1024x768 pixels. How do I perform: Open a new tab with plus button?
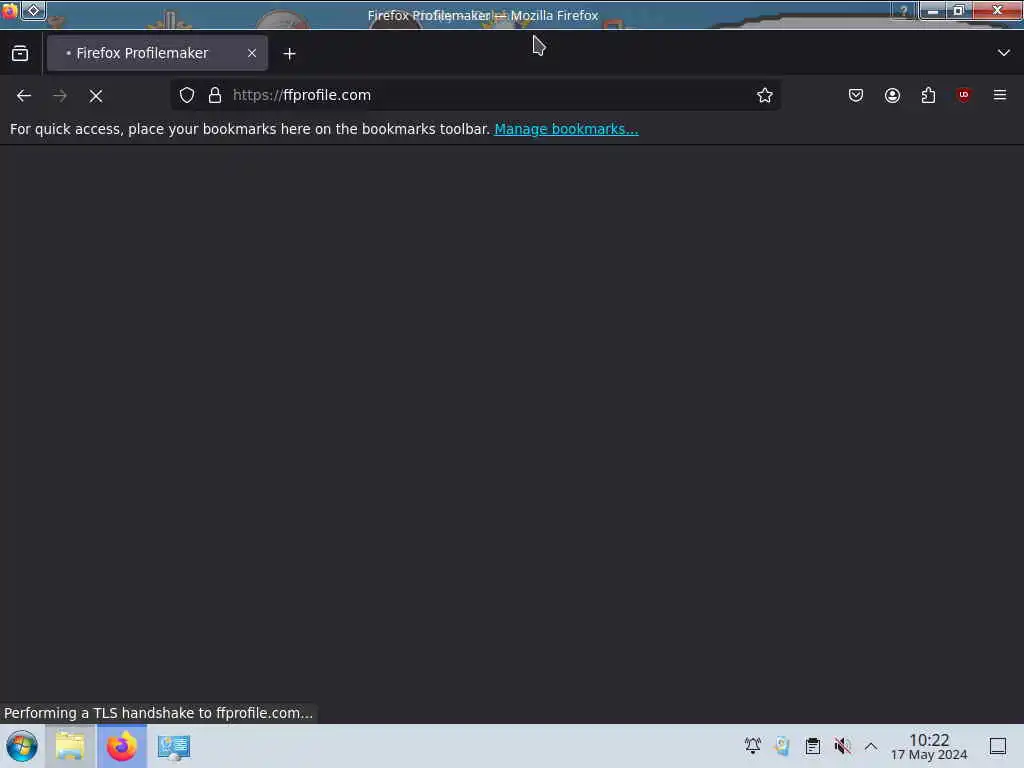289,54
